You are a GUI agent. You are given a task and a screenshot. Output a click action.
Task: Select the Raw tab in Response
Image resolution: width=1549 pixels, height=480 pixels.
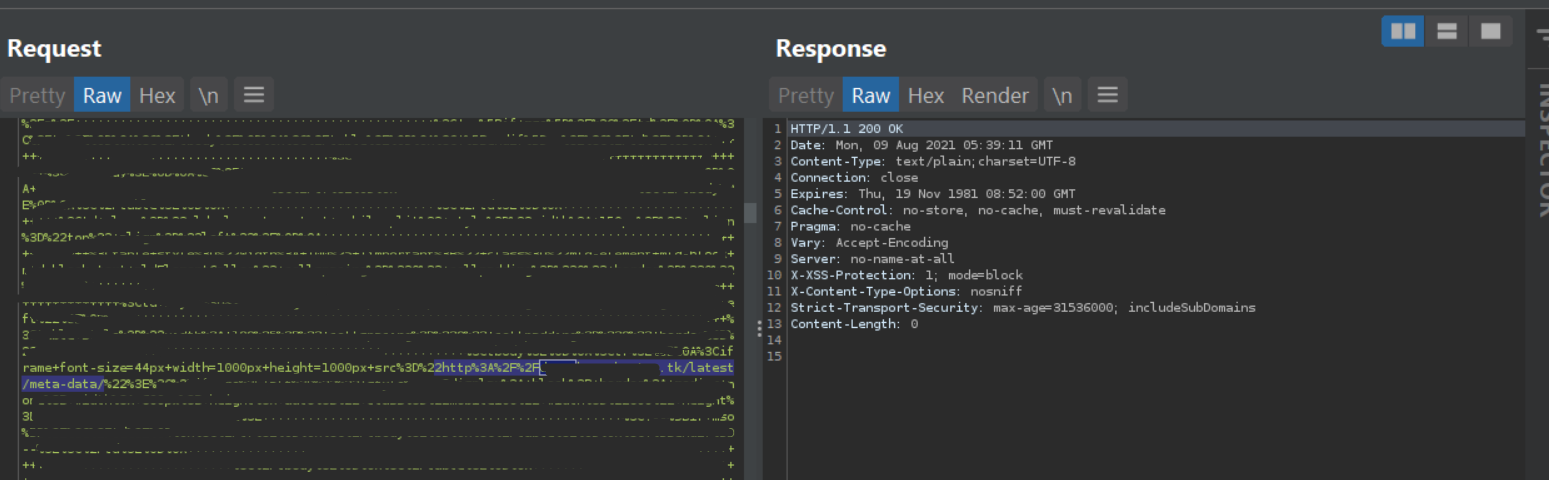(x=870, y=95)
